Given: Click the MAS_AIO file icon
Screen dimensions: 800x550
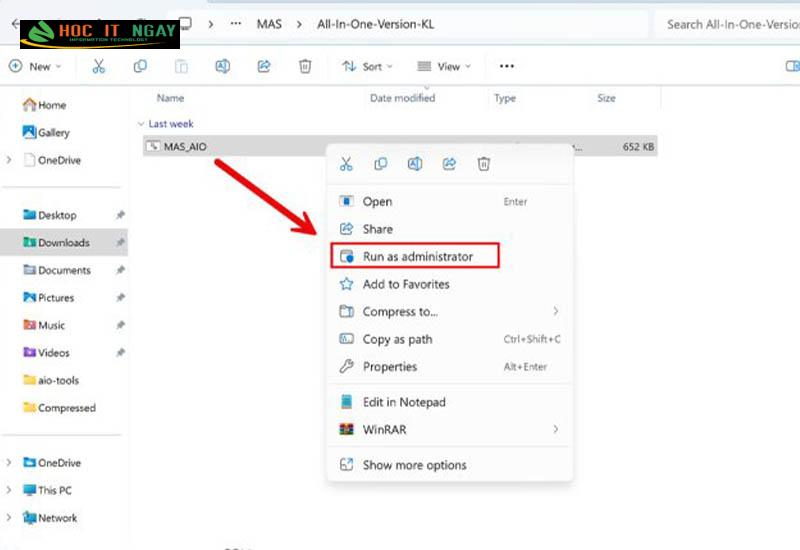Looking at the screenshot, I should pos(153,146).
